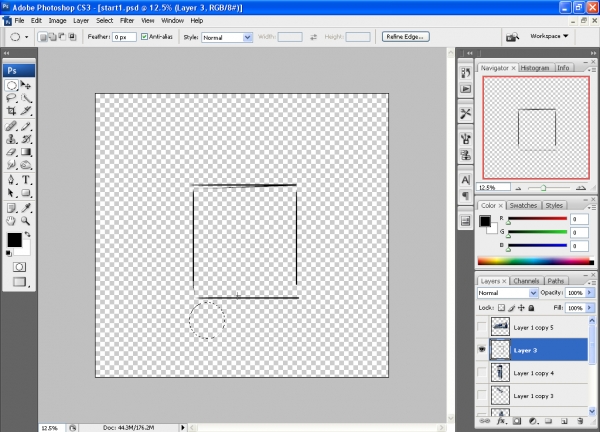600x432 pixels.
Task: Toggle lock position
Action: point(521,308)
